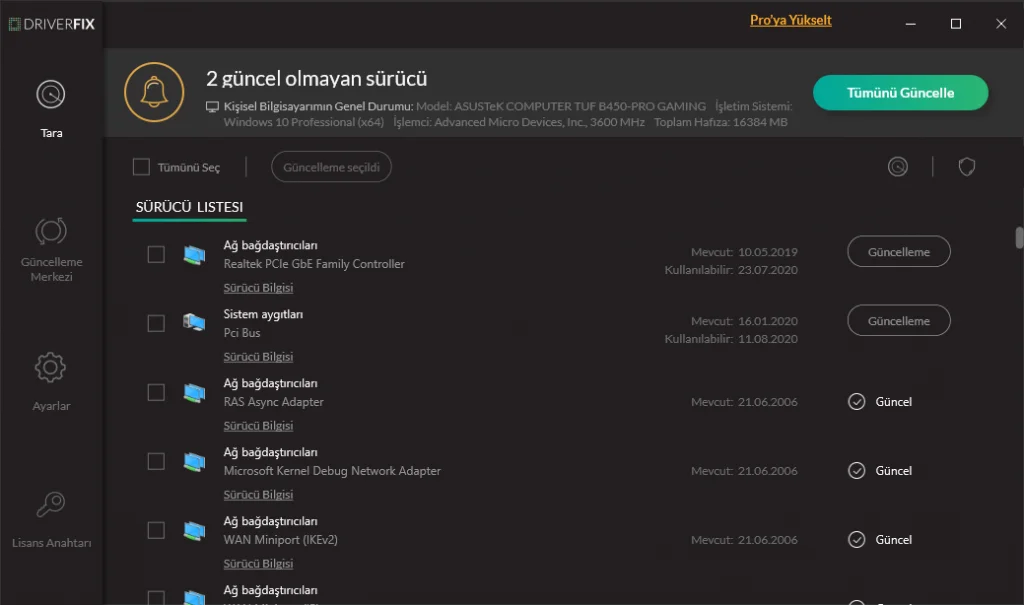
Task: Open Ayarlar gear settings
Action: pos(51,368)
